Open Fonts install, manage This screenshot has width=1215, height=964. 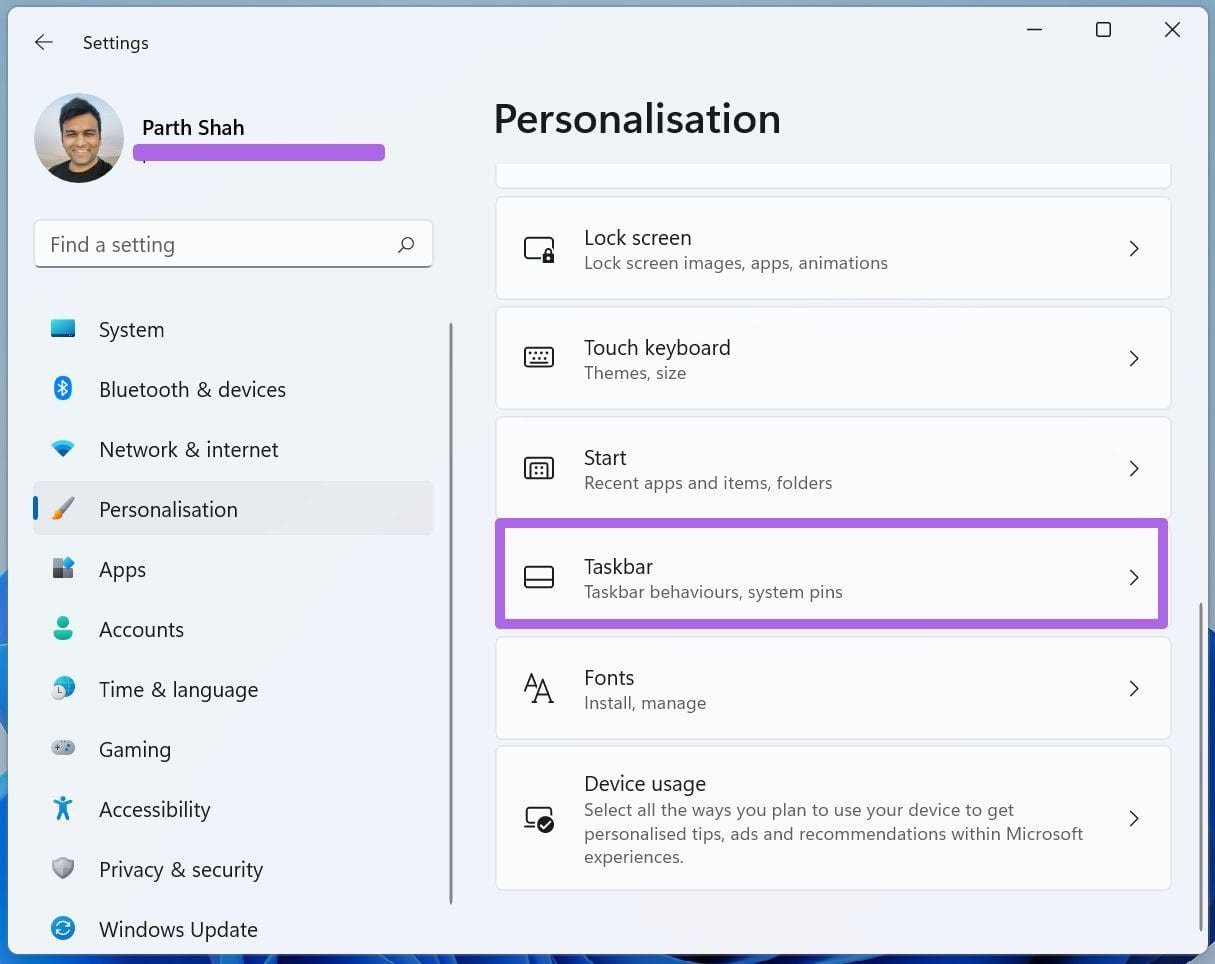833,688
